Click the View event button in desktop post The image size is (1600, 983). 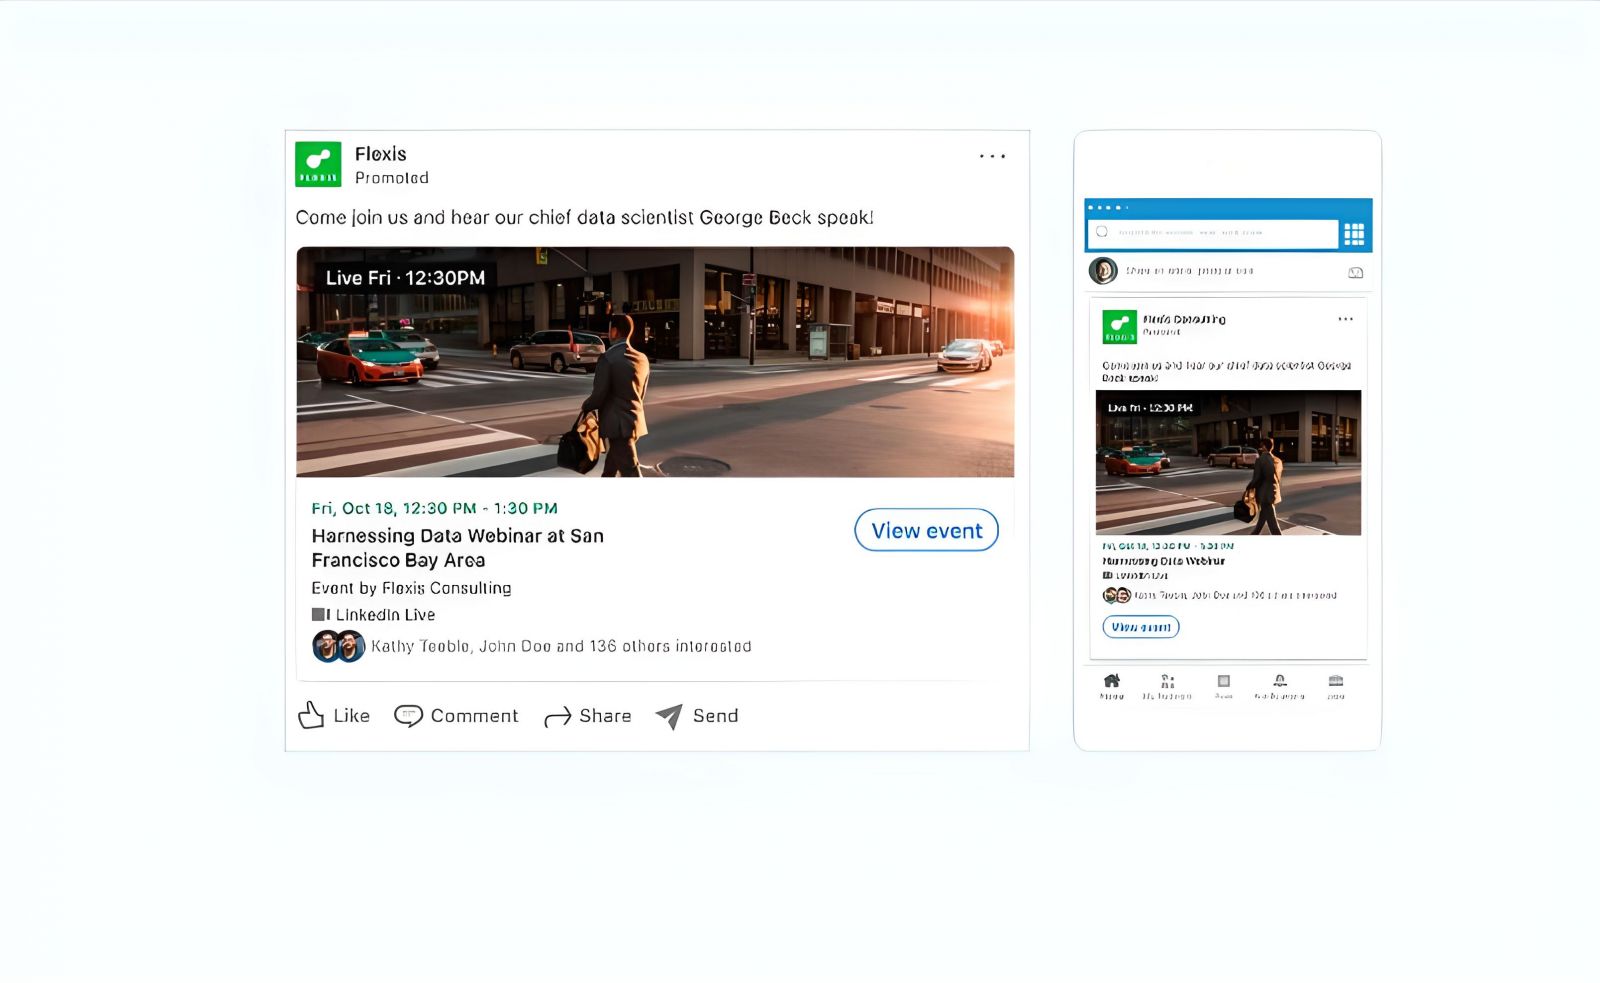[x=926, y=530]
